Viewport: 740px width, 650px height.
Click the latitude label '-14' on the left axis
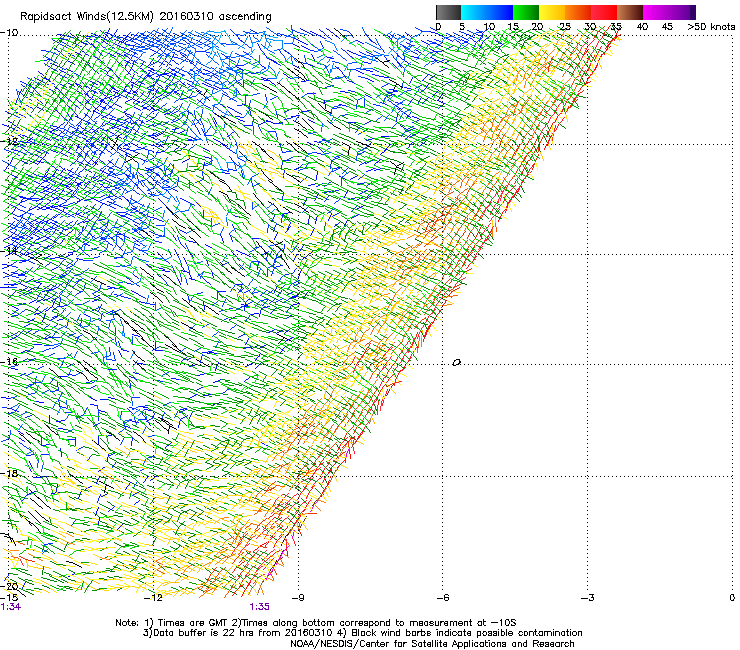(9, 251)
